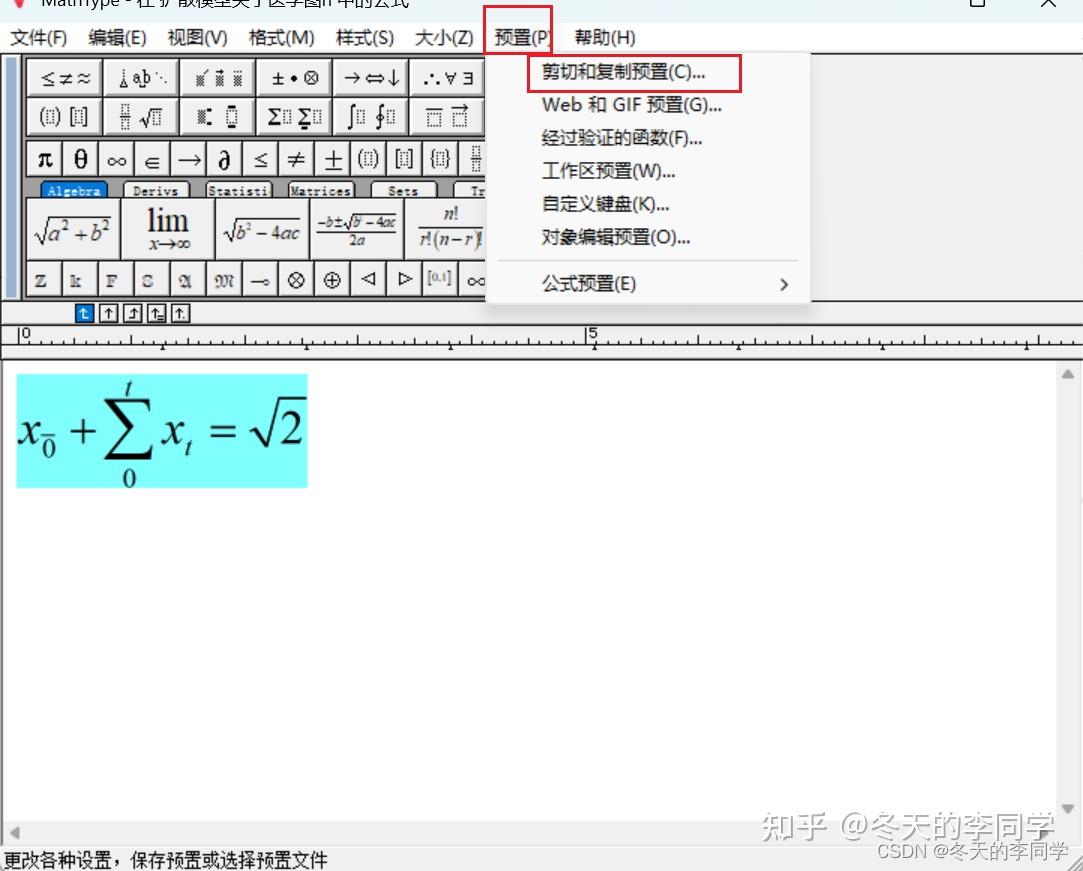
Task: Insert the partial derivative symbol
Action: point(223,158)
